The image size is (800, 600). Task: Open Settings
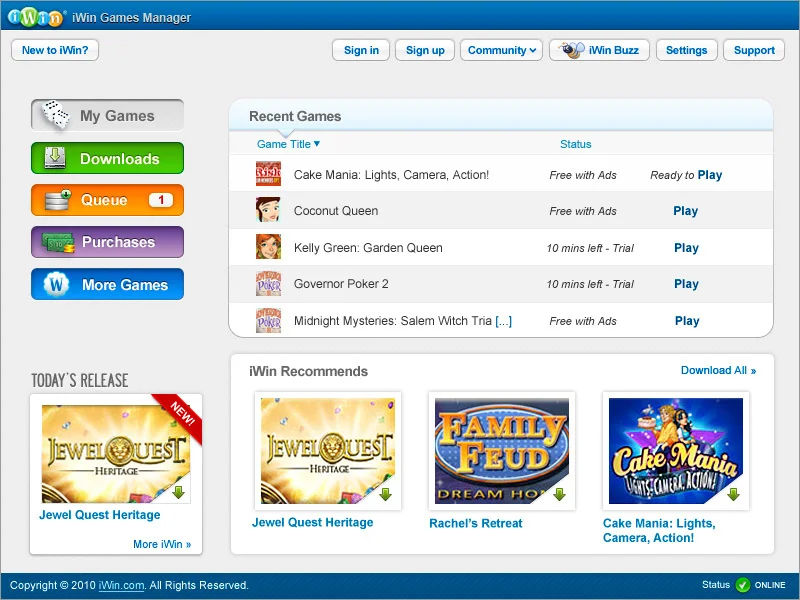click(687, 50)
